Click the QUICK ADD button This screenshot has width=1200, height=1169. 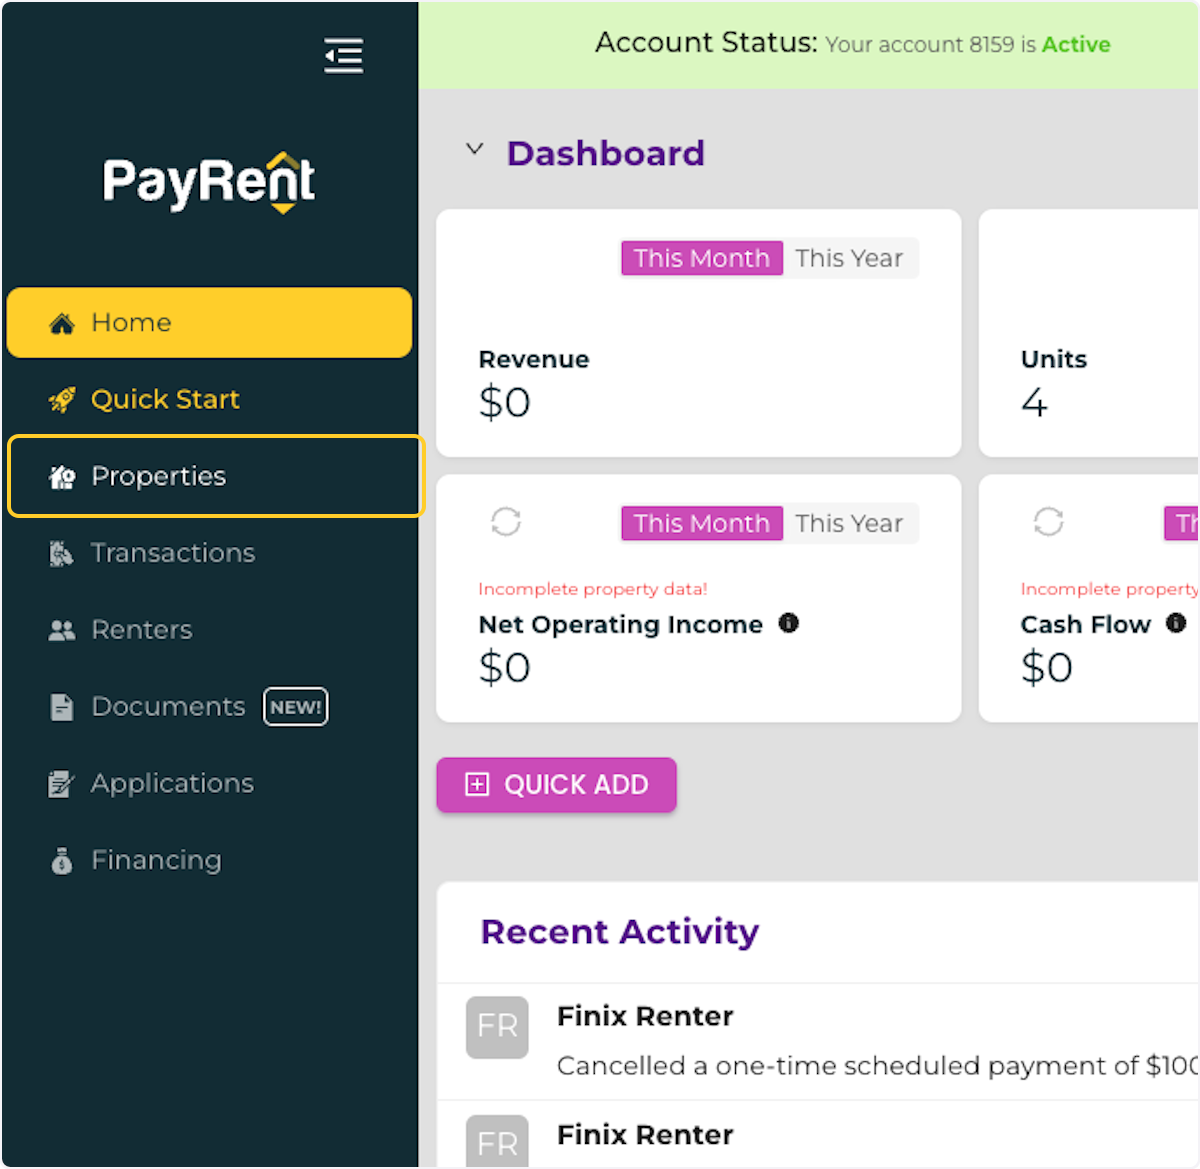click(x=556, y=785)
